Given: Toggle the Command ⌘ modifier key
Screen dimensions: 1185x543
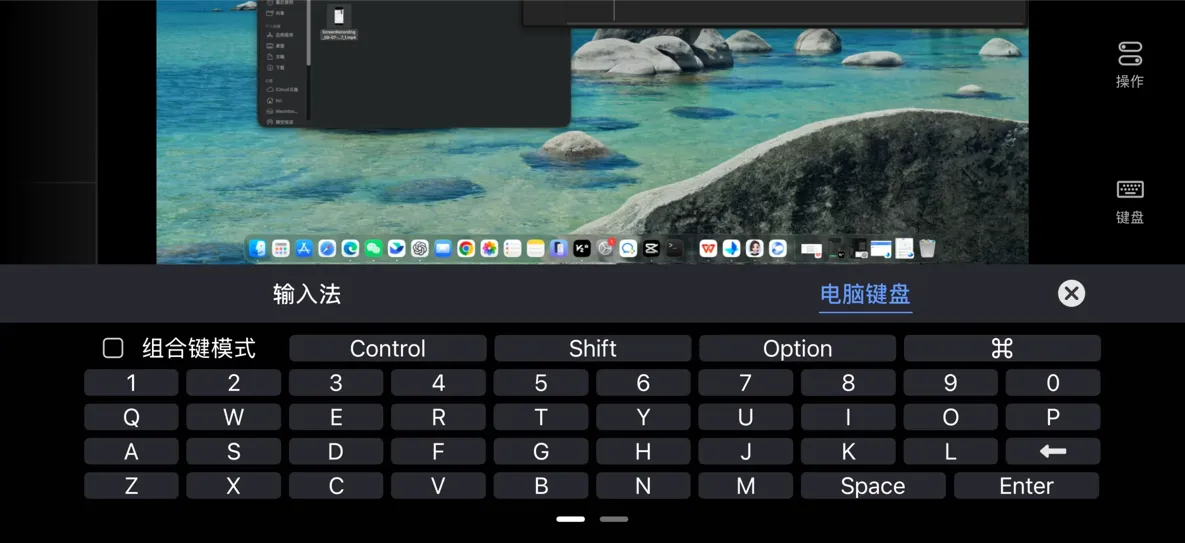Looking at the screenshot, I should (1002, 348).
